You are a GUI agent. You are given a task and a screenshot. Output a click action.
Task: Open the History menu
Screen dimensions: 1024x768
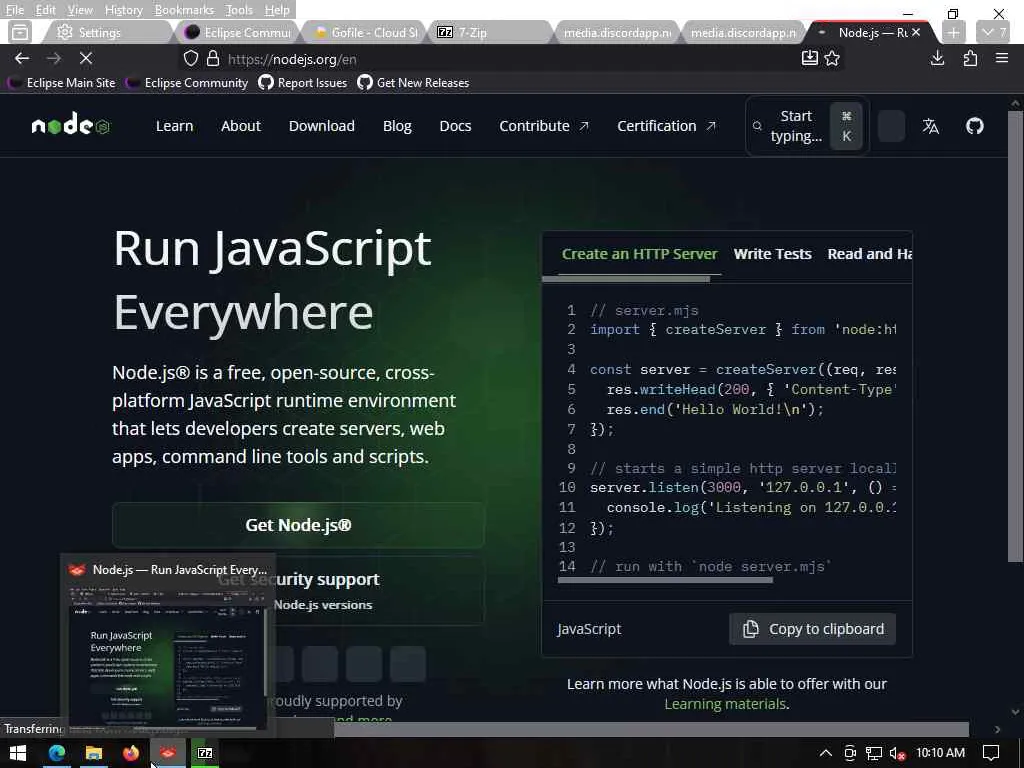tap(123, 10)
